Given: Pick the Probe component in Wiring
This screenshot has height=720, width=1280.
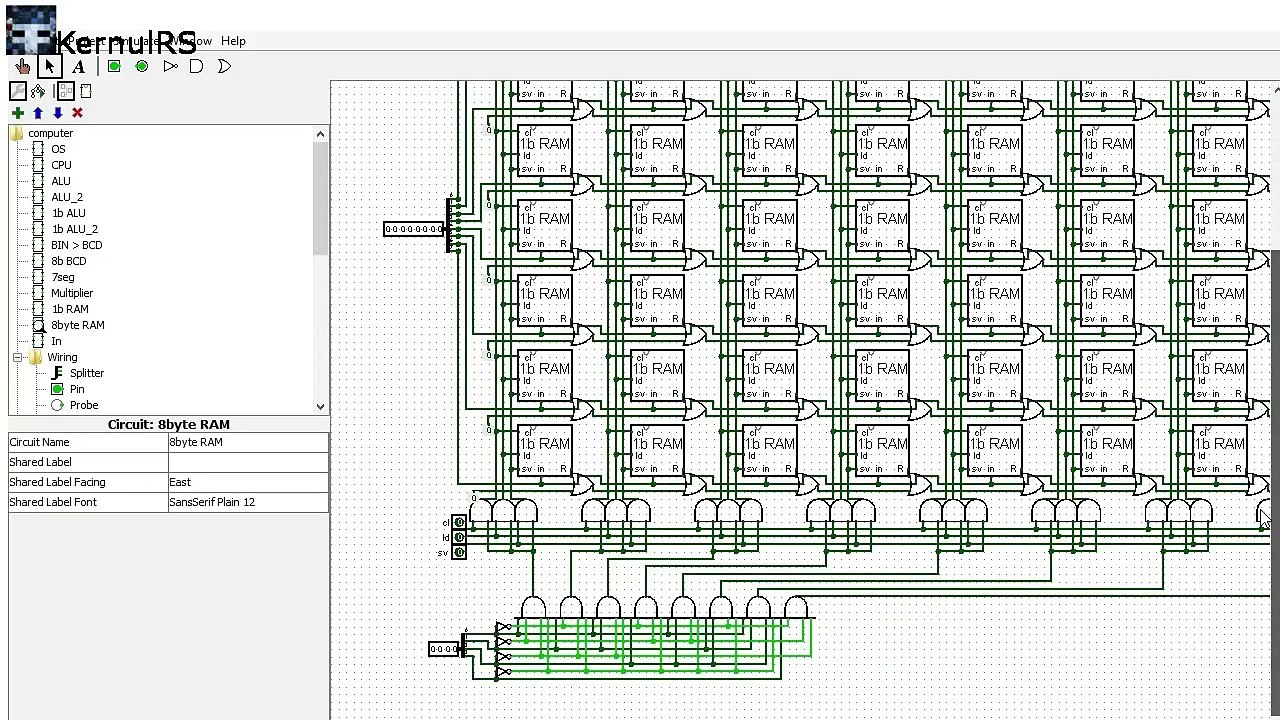Looking at the screenshot, I should point(84,405).
